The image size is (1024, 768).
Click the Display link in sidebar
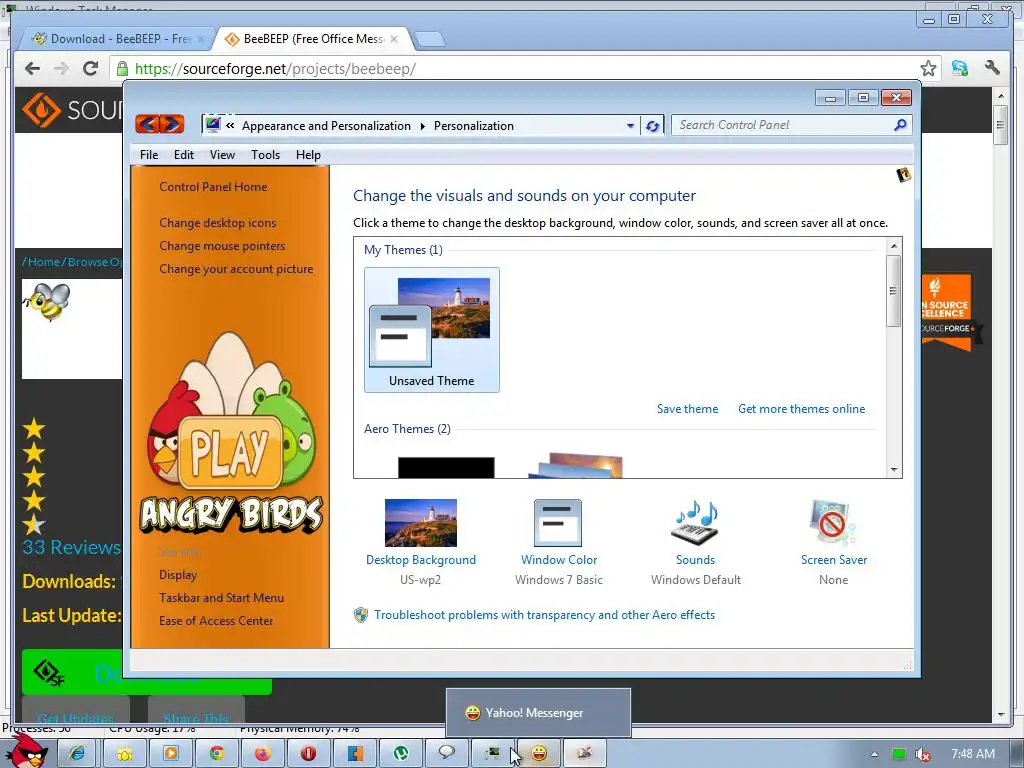(178, 575)
